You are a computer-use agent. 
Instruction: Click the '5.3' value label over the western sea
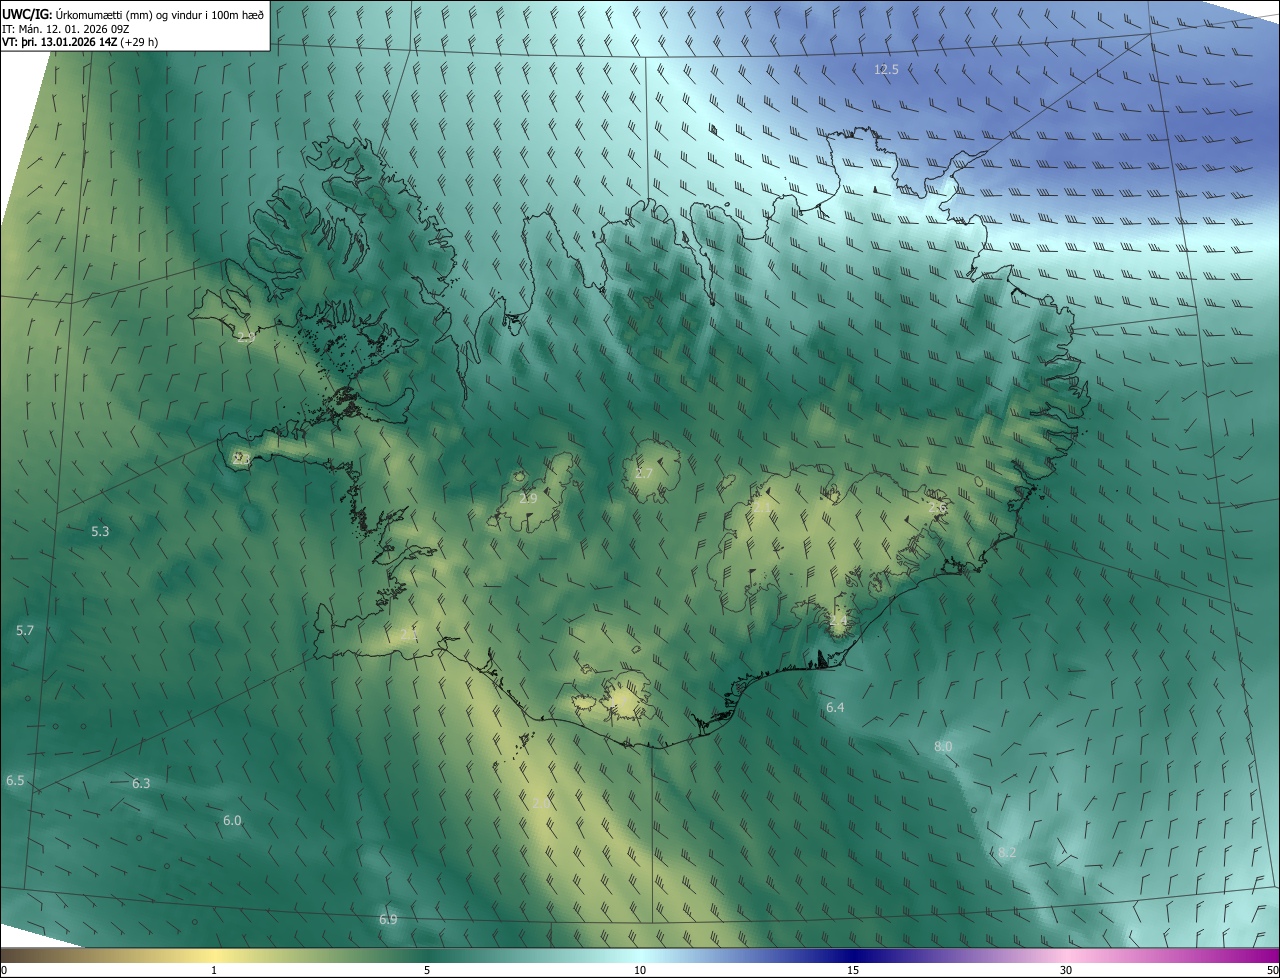(x=100, y=532)
